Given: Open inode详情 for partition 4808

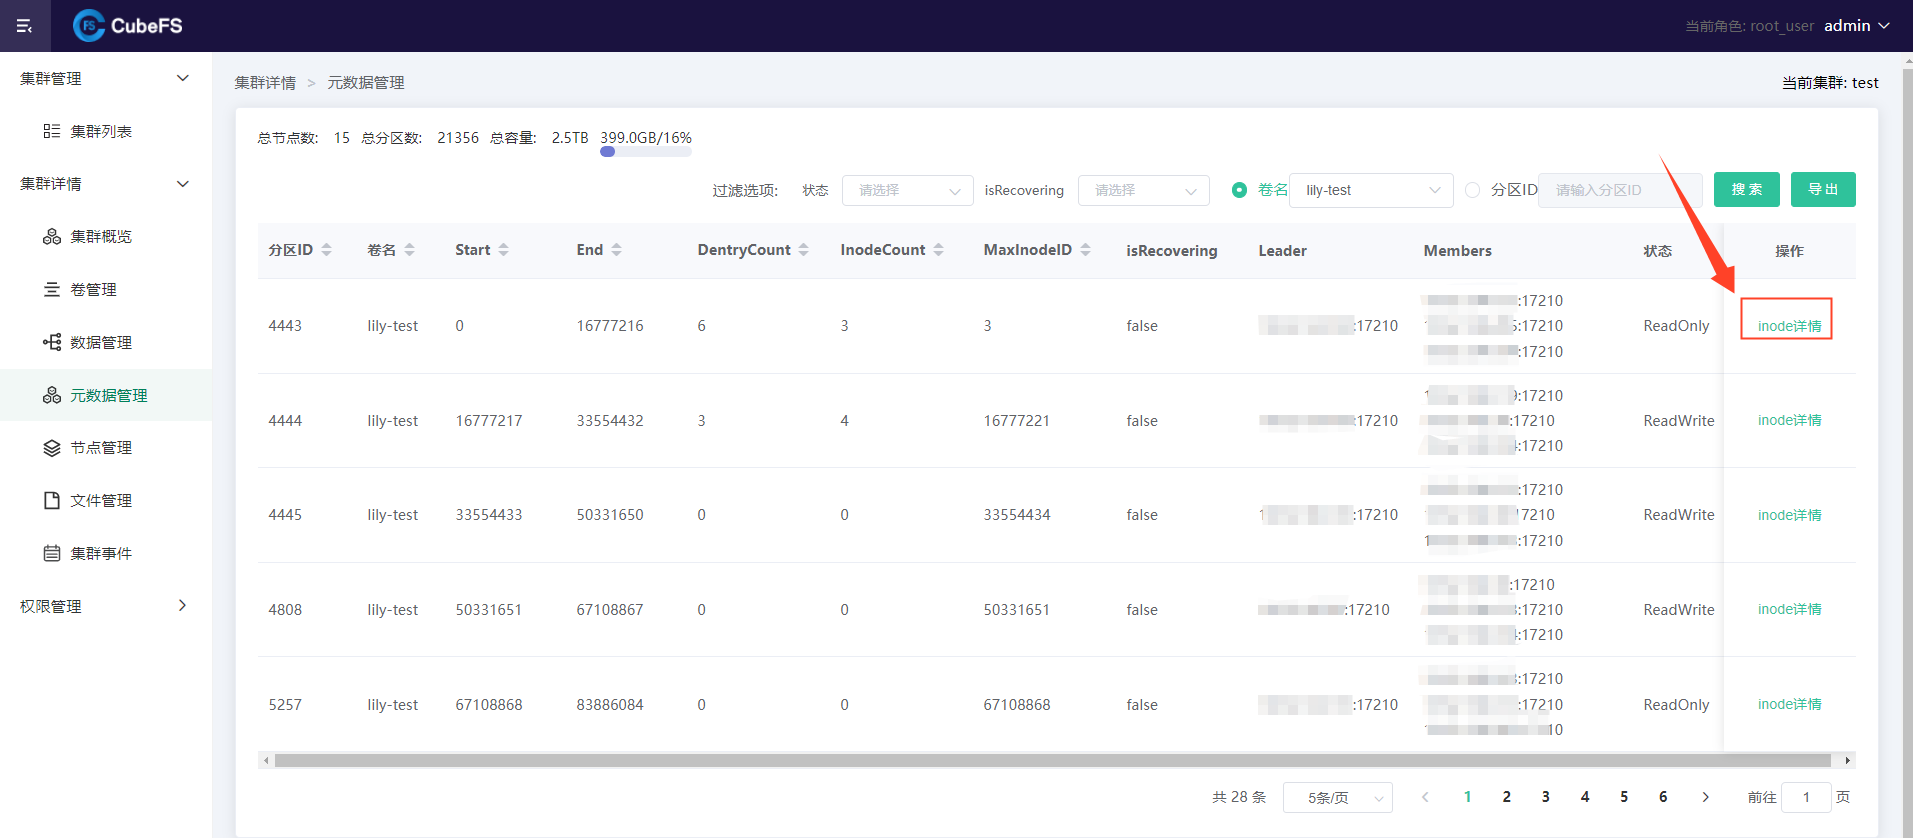Looking at the screenshot, I should pyautogui.click(x=1789, y=609).
